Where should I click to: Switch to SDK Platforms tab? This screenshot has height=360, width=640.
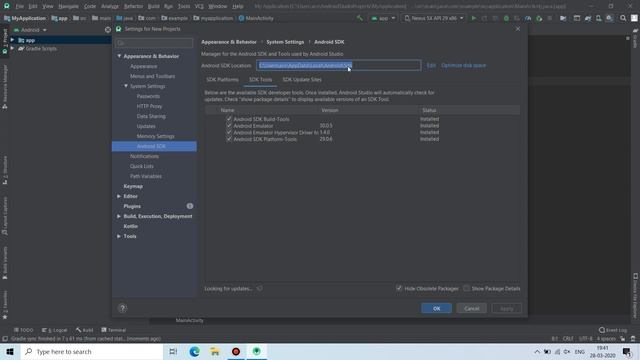[222, 80]
